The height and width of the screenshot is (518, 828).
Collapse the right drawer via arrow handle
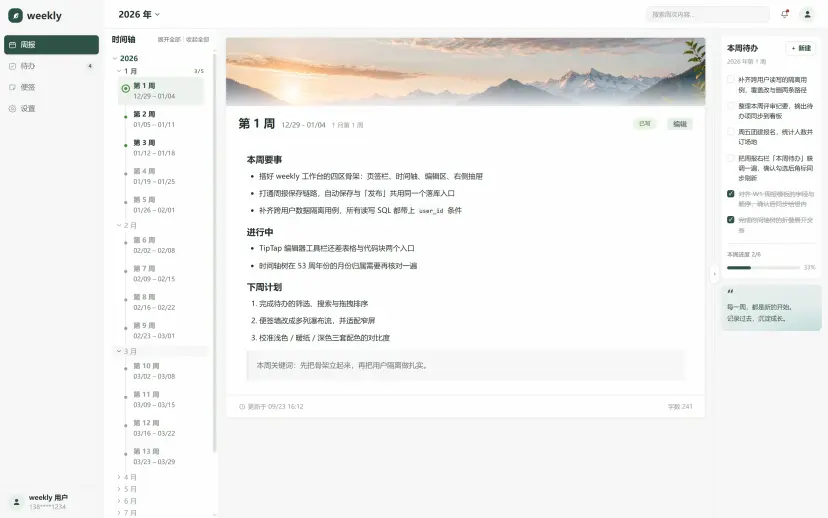point(714,274)
